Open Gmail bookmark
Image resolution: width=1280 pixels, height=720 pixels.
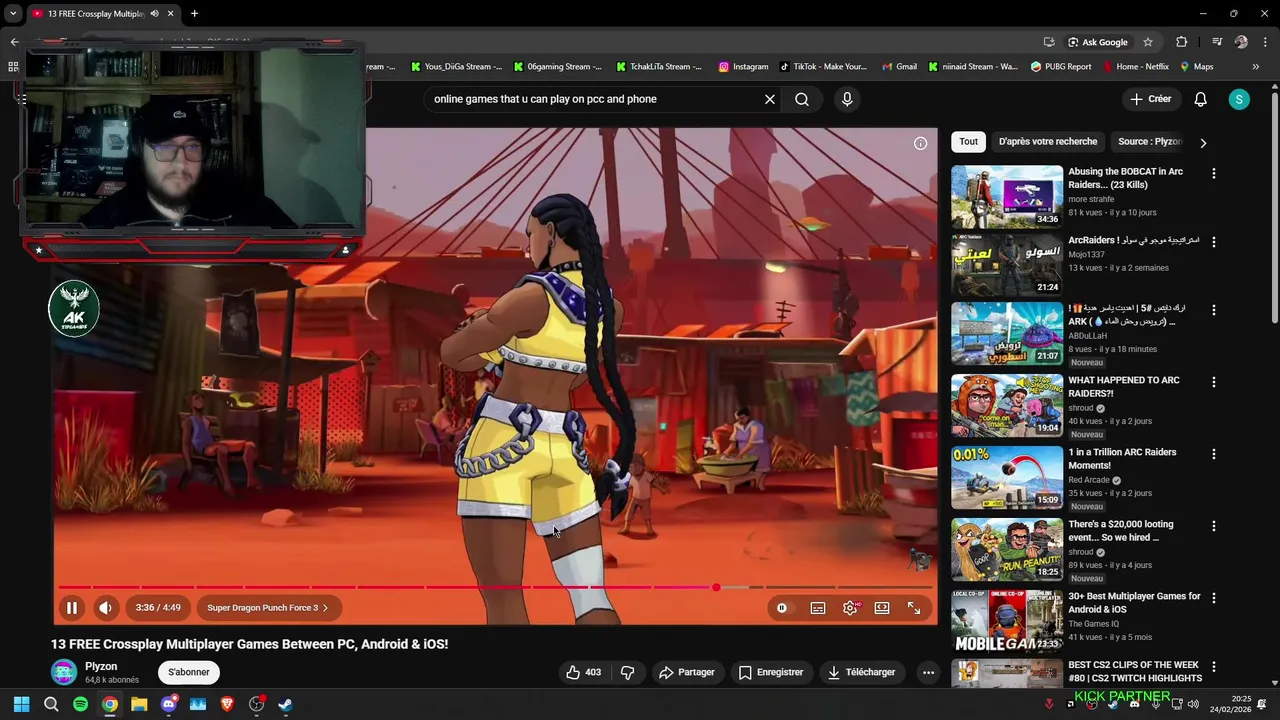click(899, 67)
